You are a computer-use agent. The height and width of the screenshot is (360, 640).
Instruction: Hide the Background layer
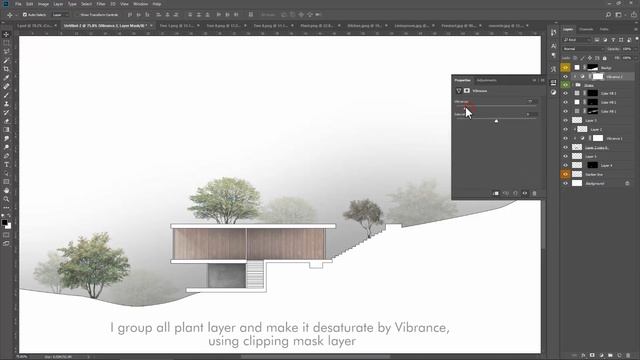pos(565,184)
